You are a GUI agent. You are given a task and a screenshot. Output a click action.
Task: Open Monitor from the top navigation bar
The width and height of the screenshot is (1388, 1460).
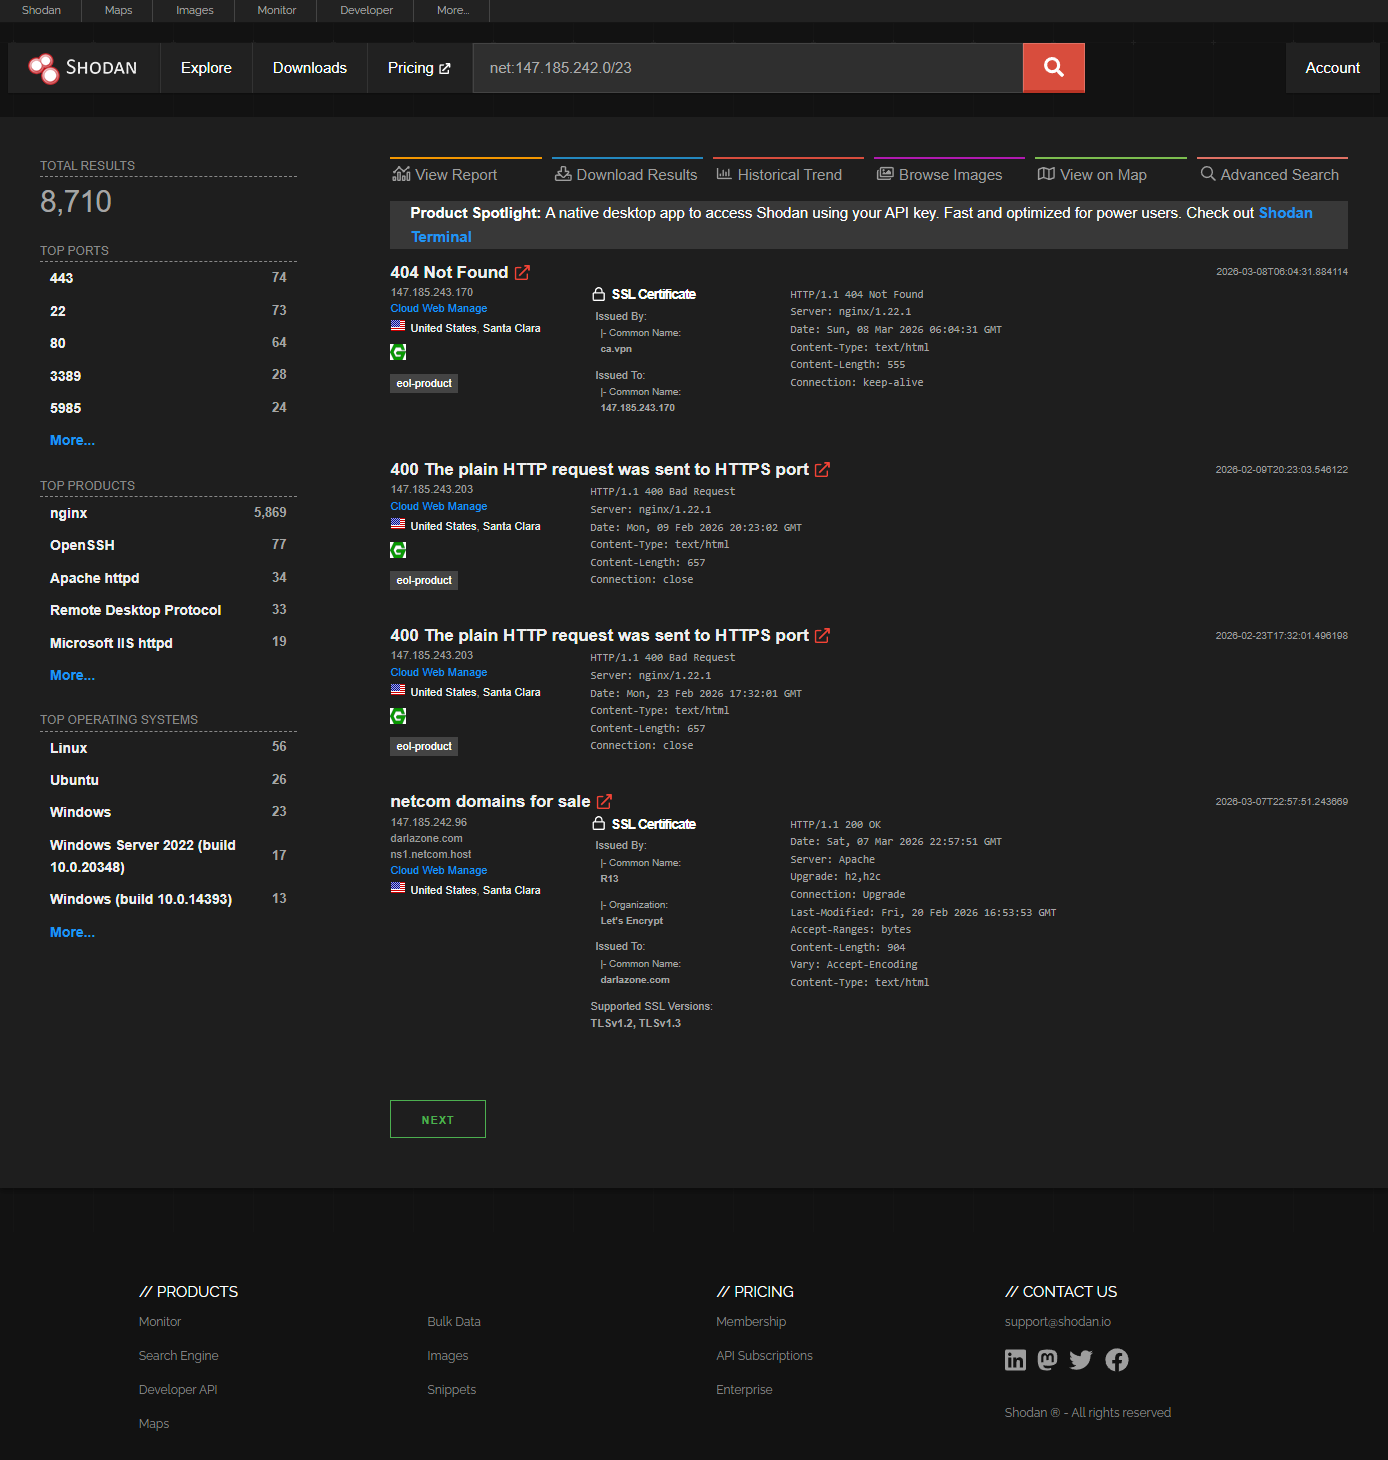coord(276,10)
